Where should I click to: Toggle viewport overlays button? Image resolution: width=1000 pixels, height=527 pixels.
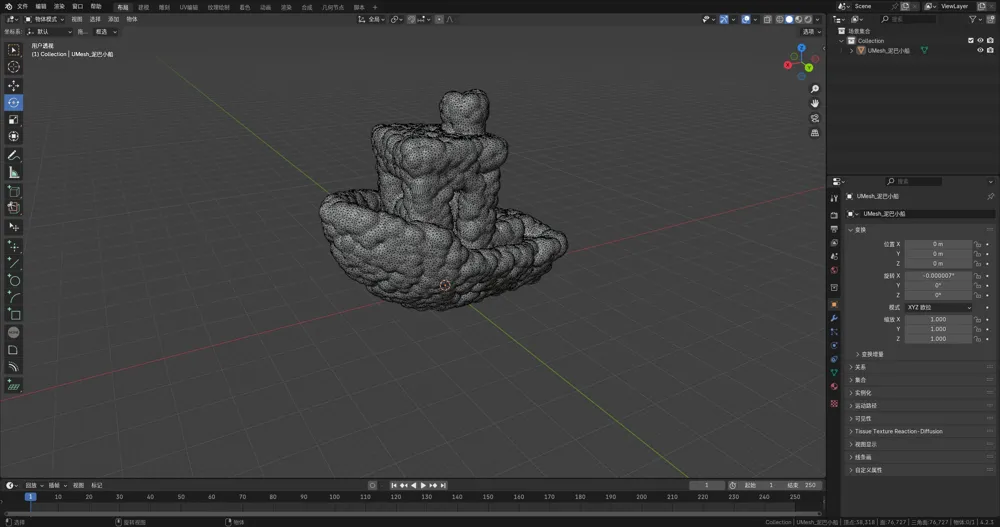coord(746,19)
